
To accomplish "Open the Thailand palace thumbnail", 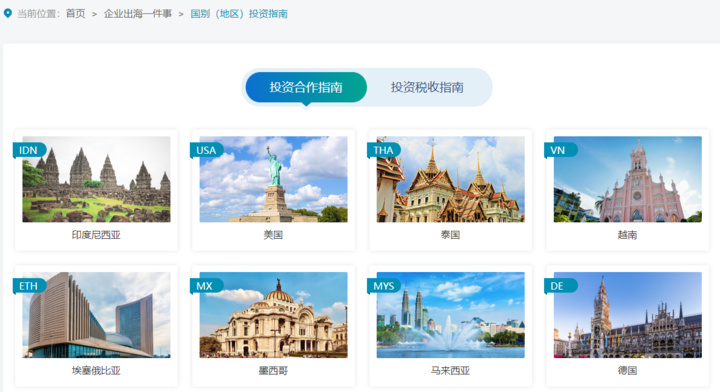I will click(x=450, y=179).
